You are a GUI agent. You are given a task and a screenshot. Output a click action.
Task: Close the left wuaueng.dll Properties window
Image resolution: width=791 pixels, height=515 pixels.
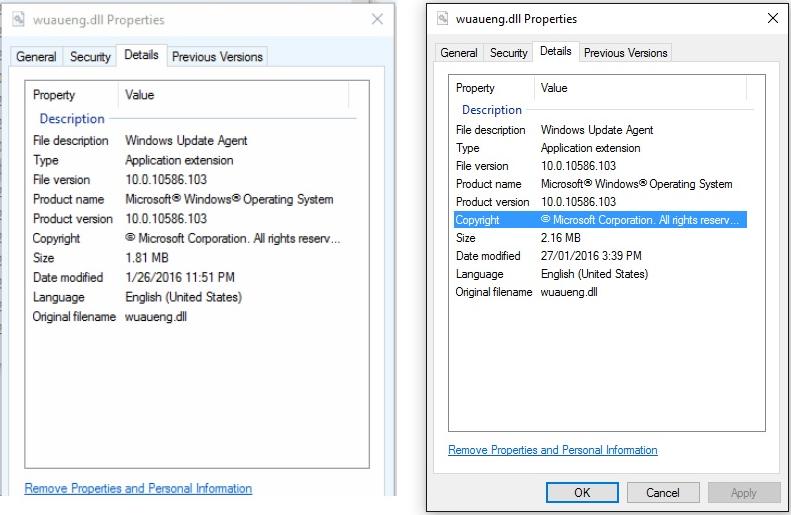pyautogui.click(x=377, y=19)
